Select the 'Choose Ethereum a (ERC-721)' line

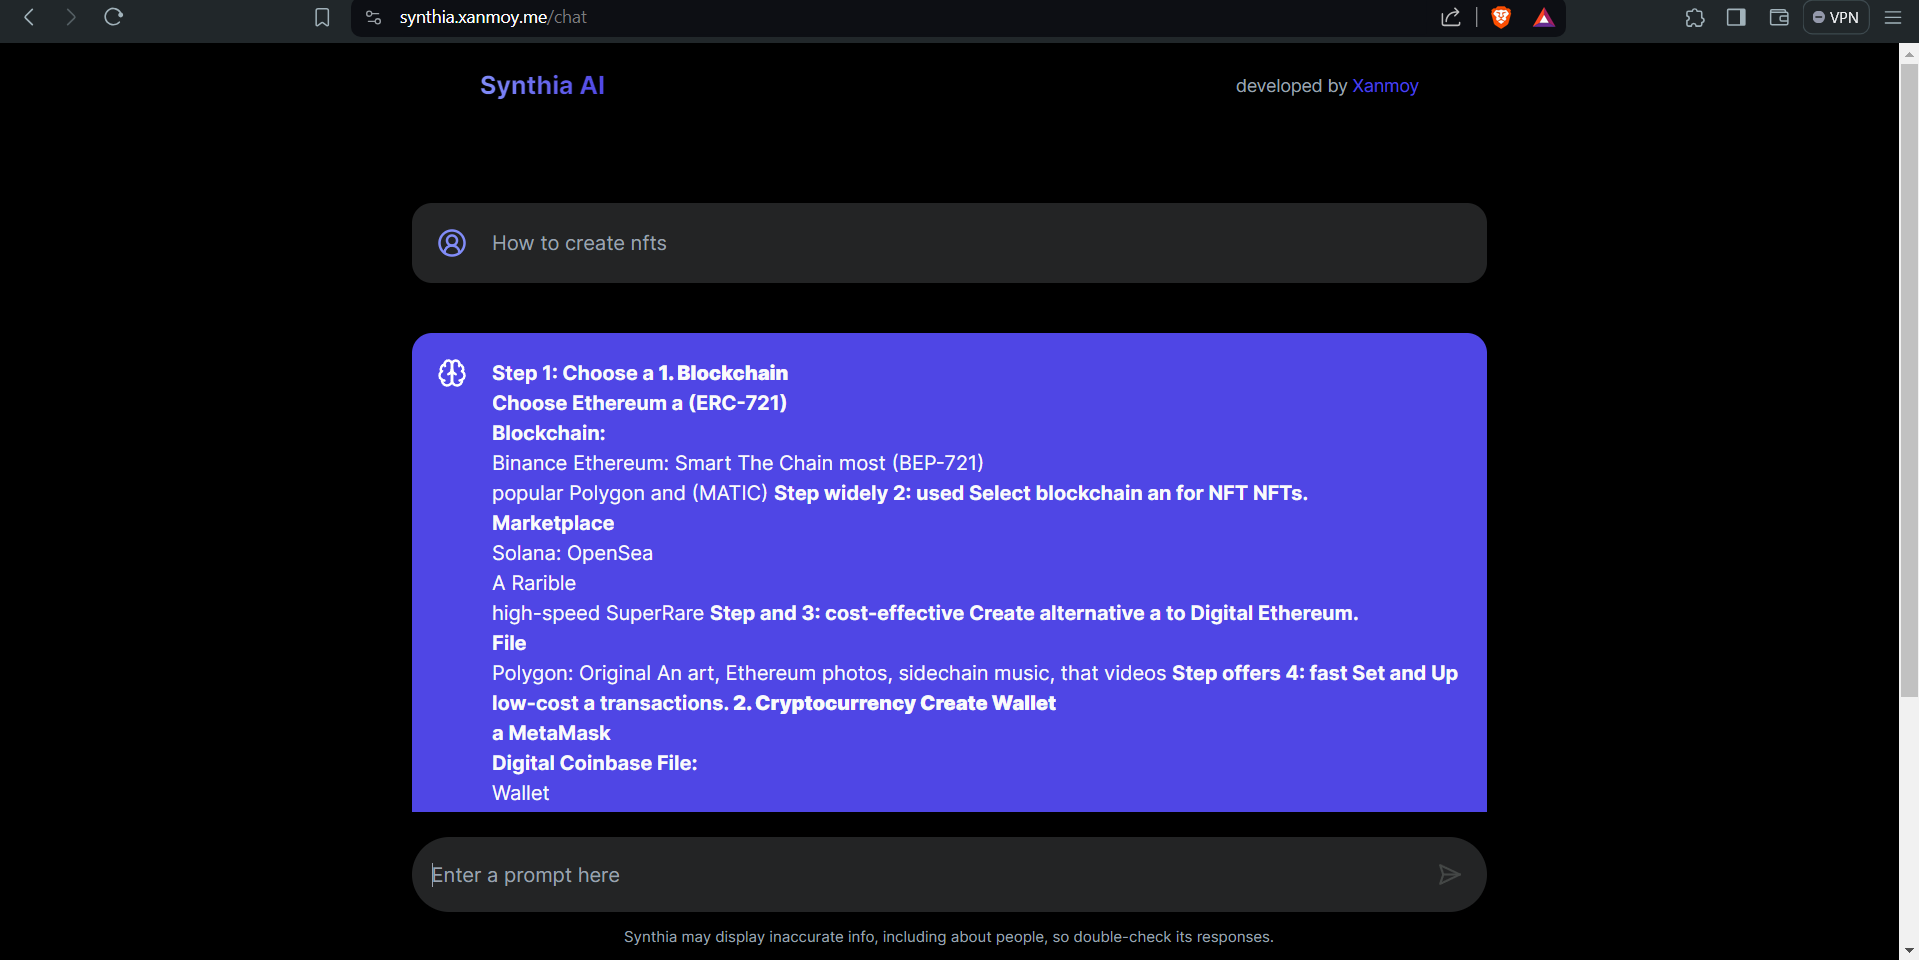coord(639,403)
